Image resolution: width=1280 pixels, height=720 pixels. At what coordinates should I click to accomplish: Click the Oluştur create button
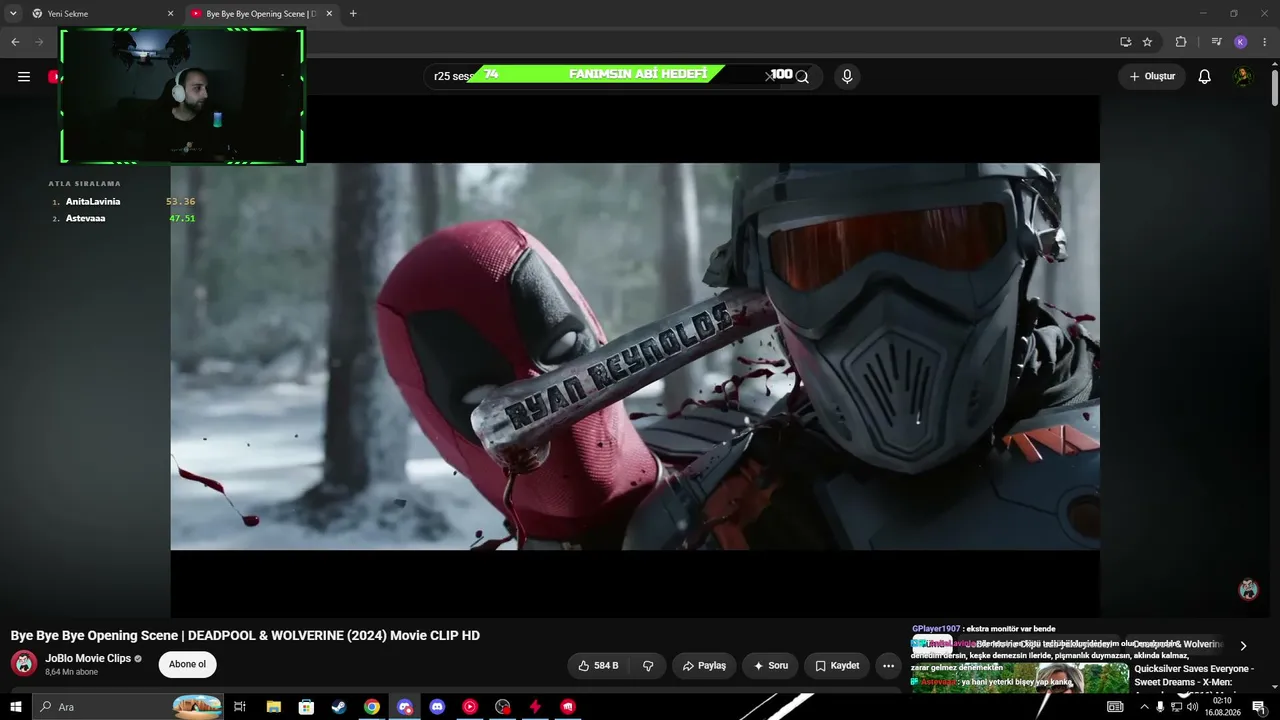pos(1152,77)
